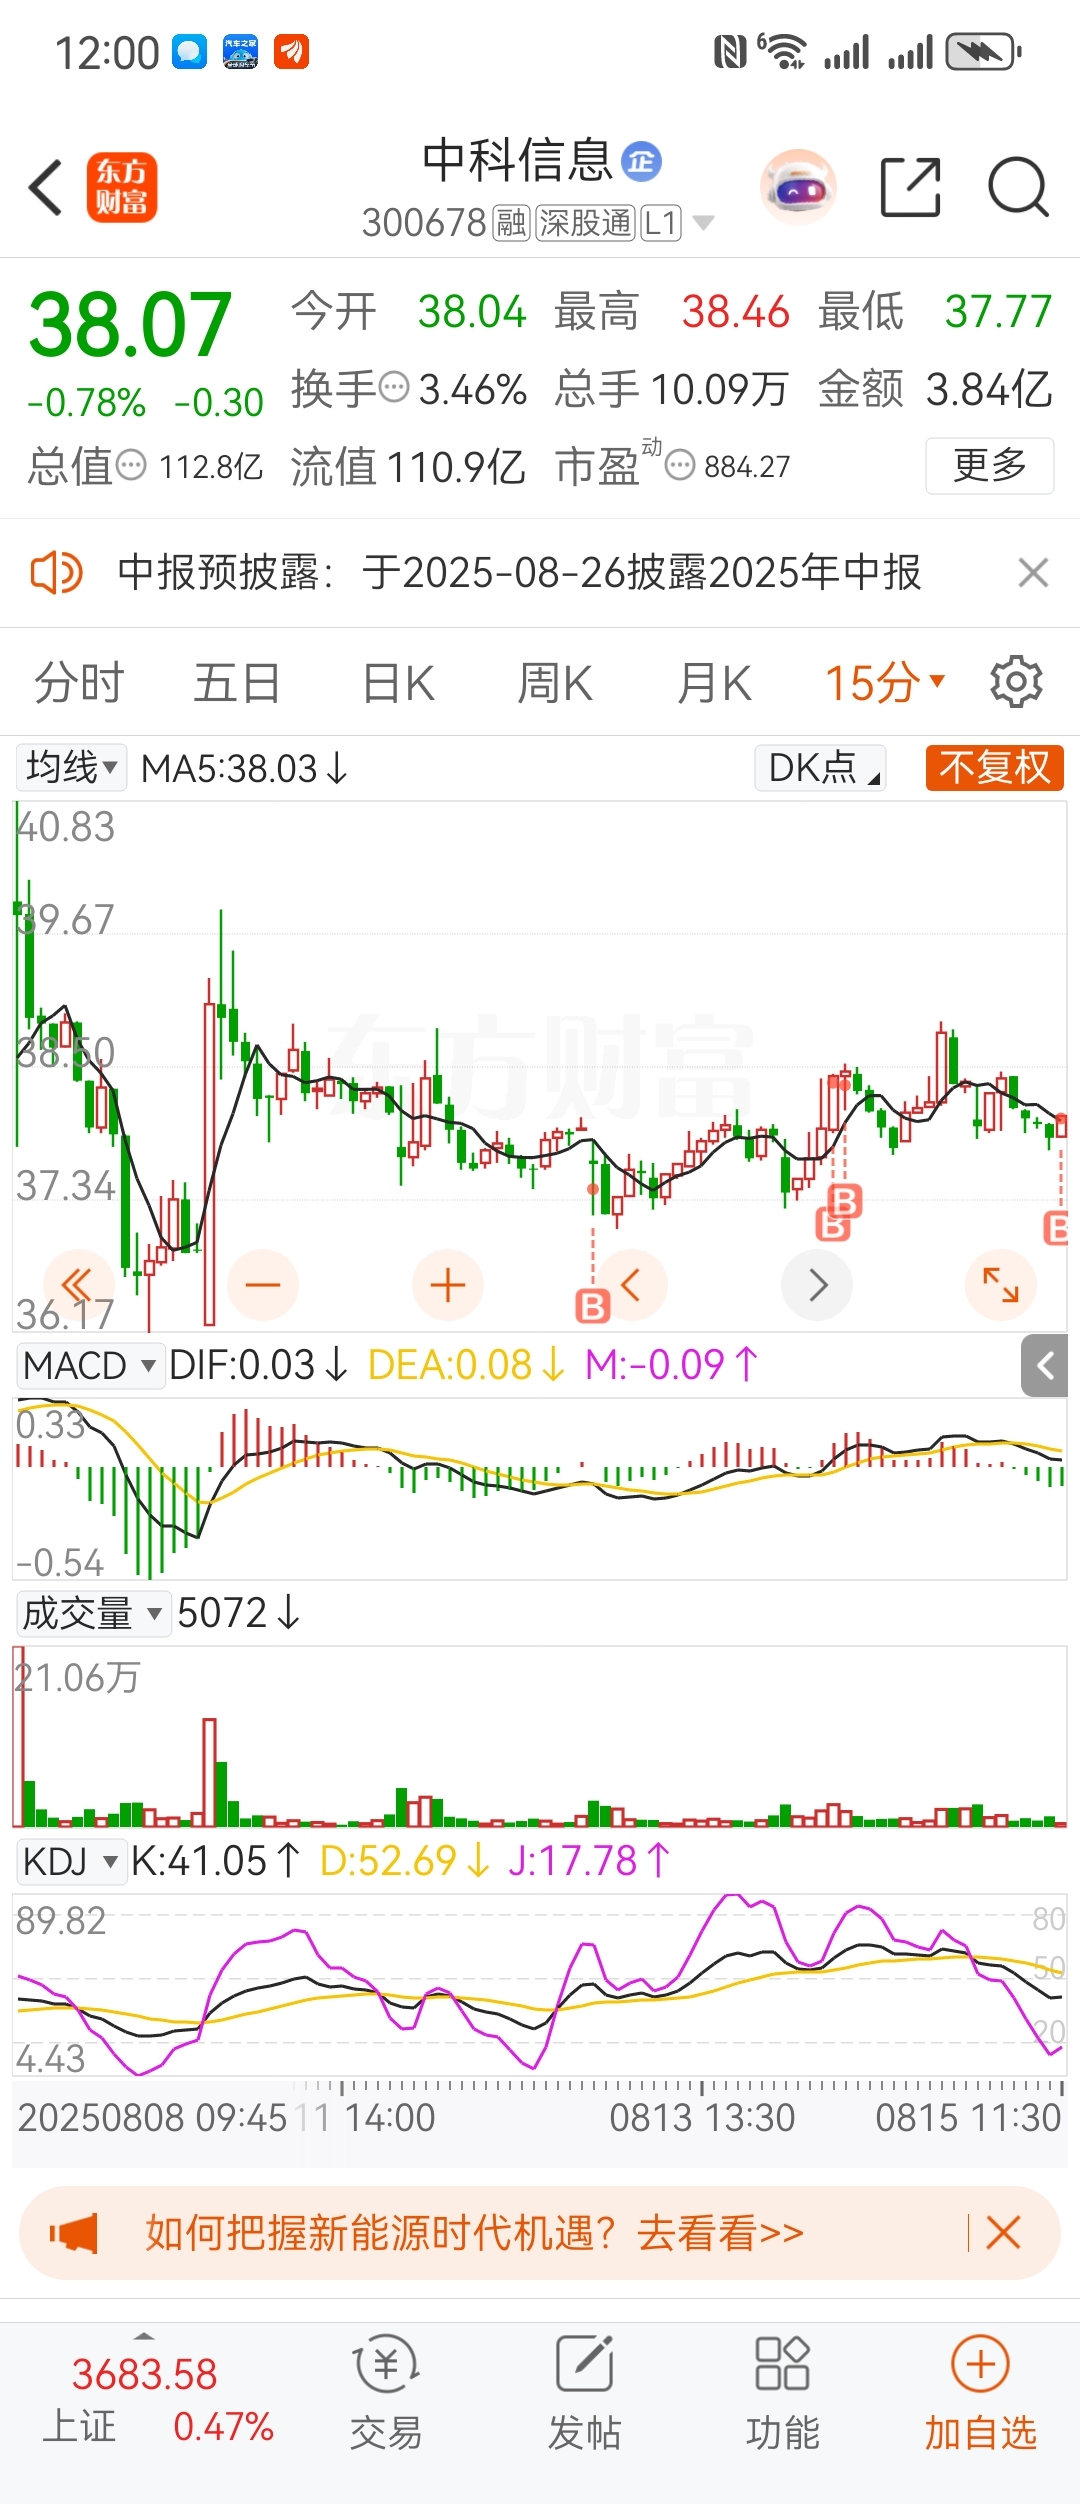The height and width of the screenshot is (2504, 1080).
Task: Open the 上证 index 3683.58 bar
Action: 157,2400
